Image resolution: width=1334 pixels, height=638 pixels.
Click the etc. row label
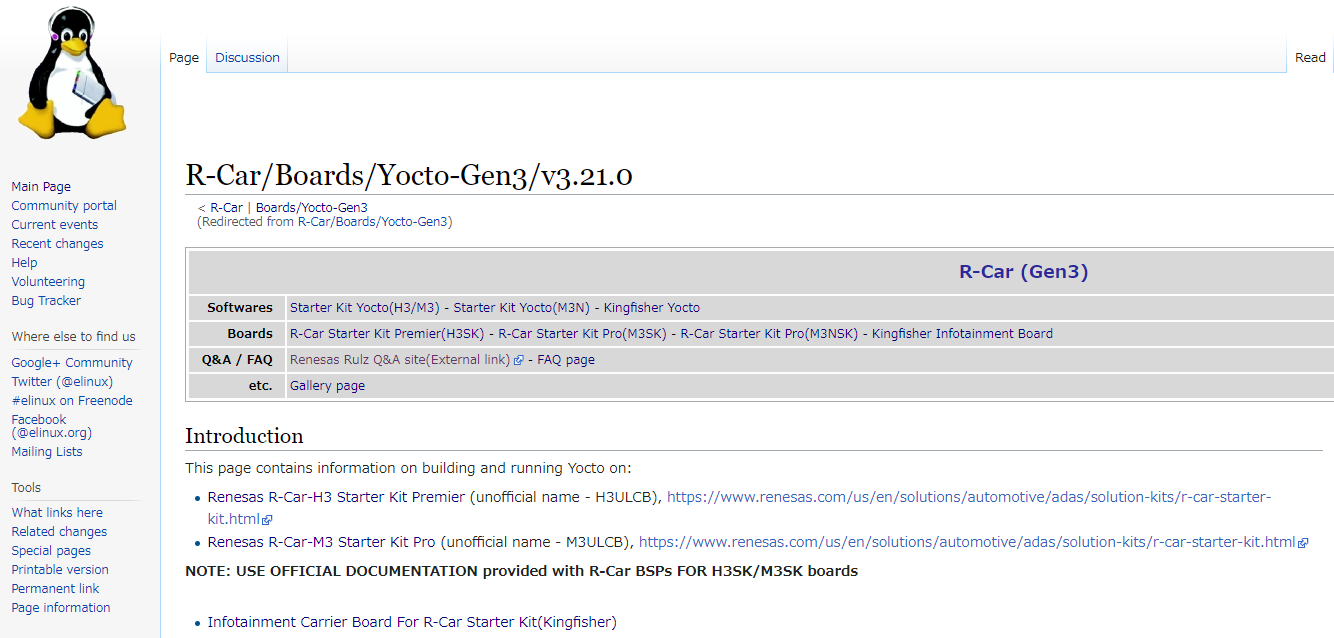pos(261,386)
